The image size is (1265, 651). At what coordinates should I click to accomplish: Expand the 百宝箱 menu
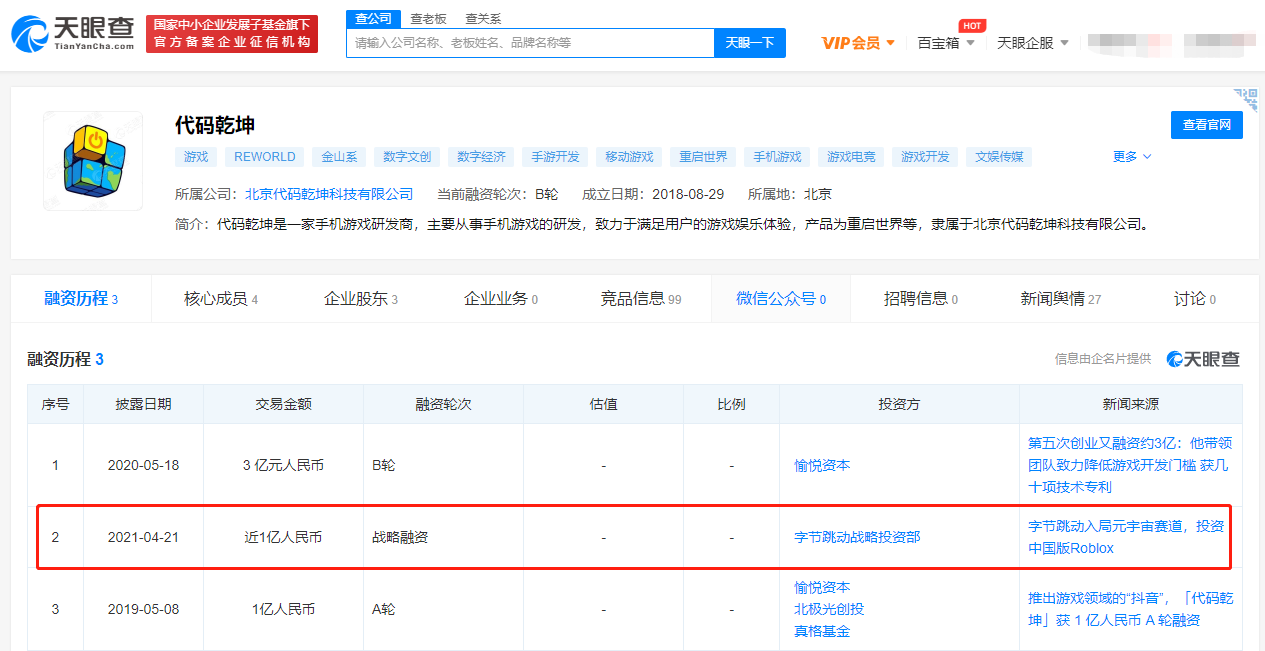point(946,43)
